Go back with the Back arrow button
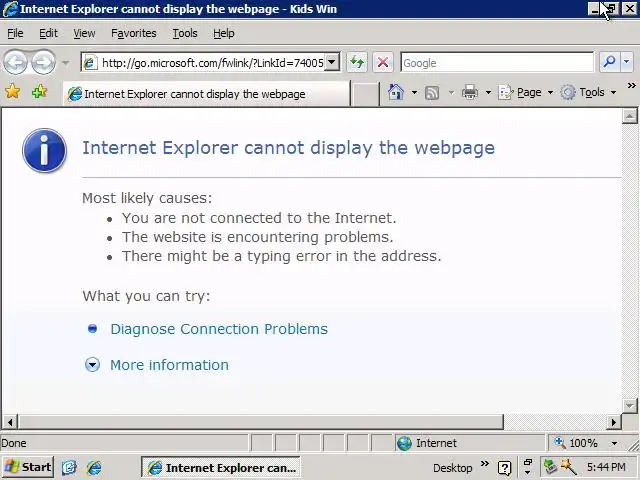 [x=15, y=62]
